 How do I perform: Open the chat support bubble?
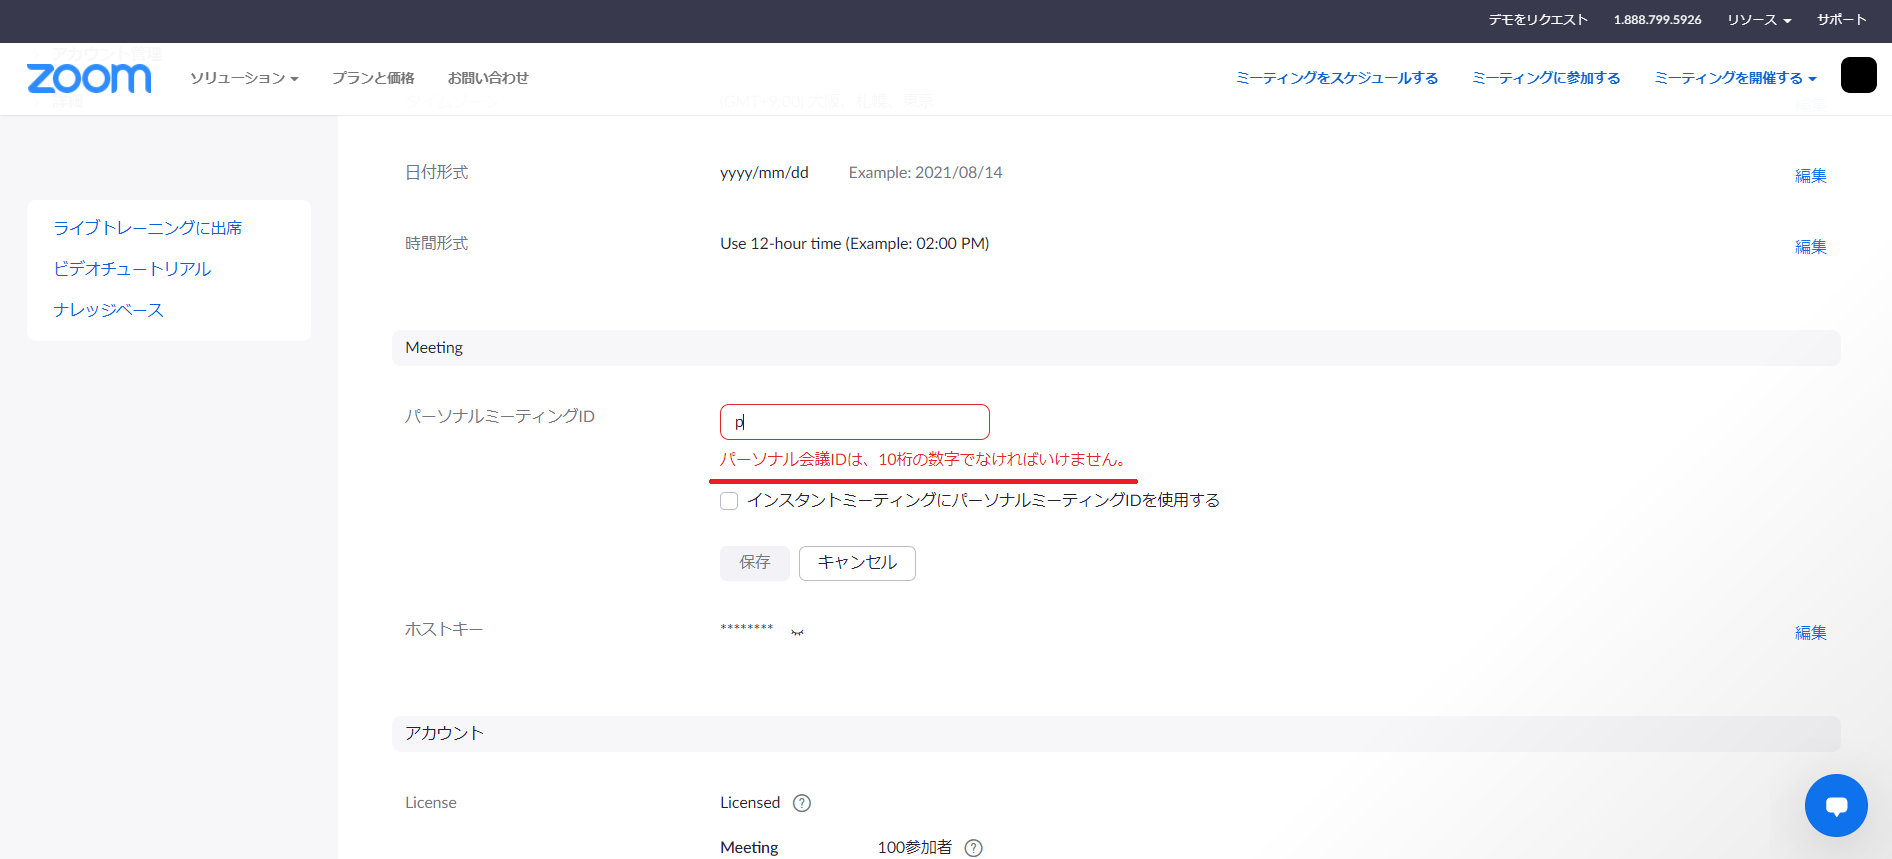pyautogui.click(x=1835, y=805)
